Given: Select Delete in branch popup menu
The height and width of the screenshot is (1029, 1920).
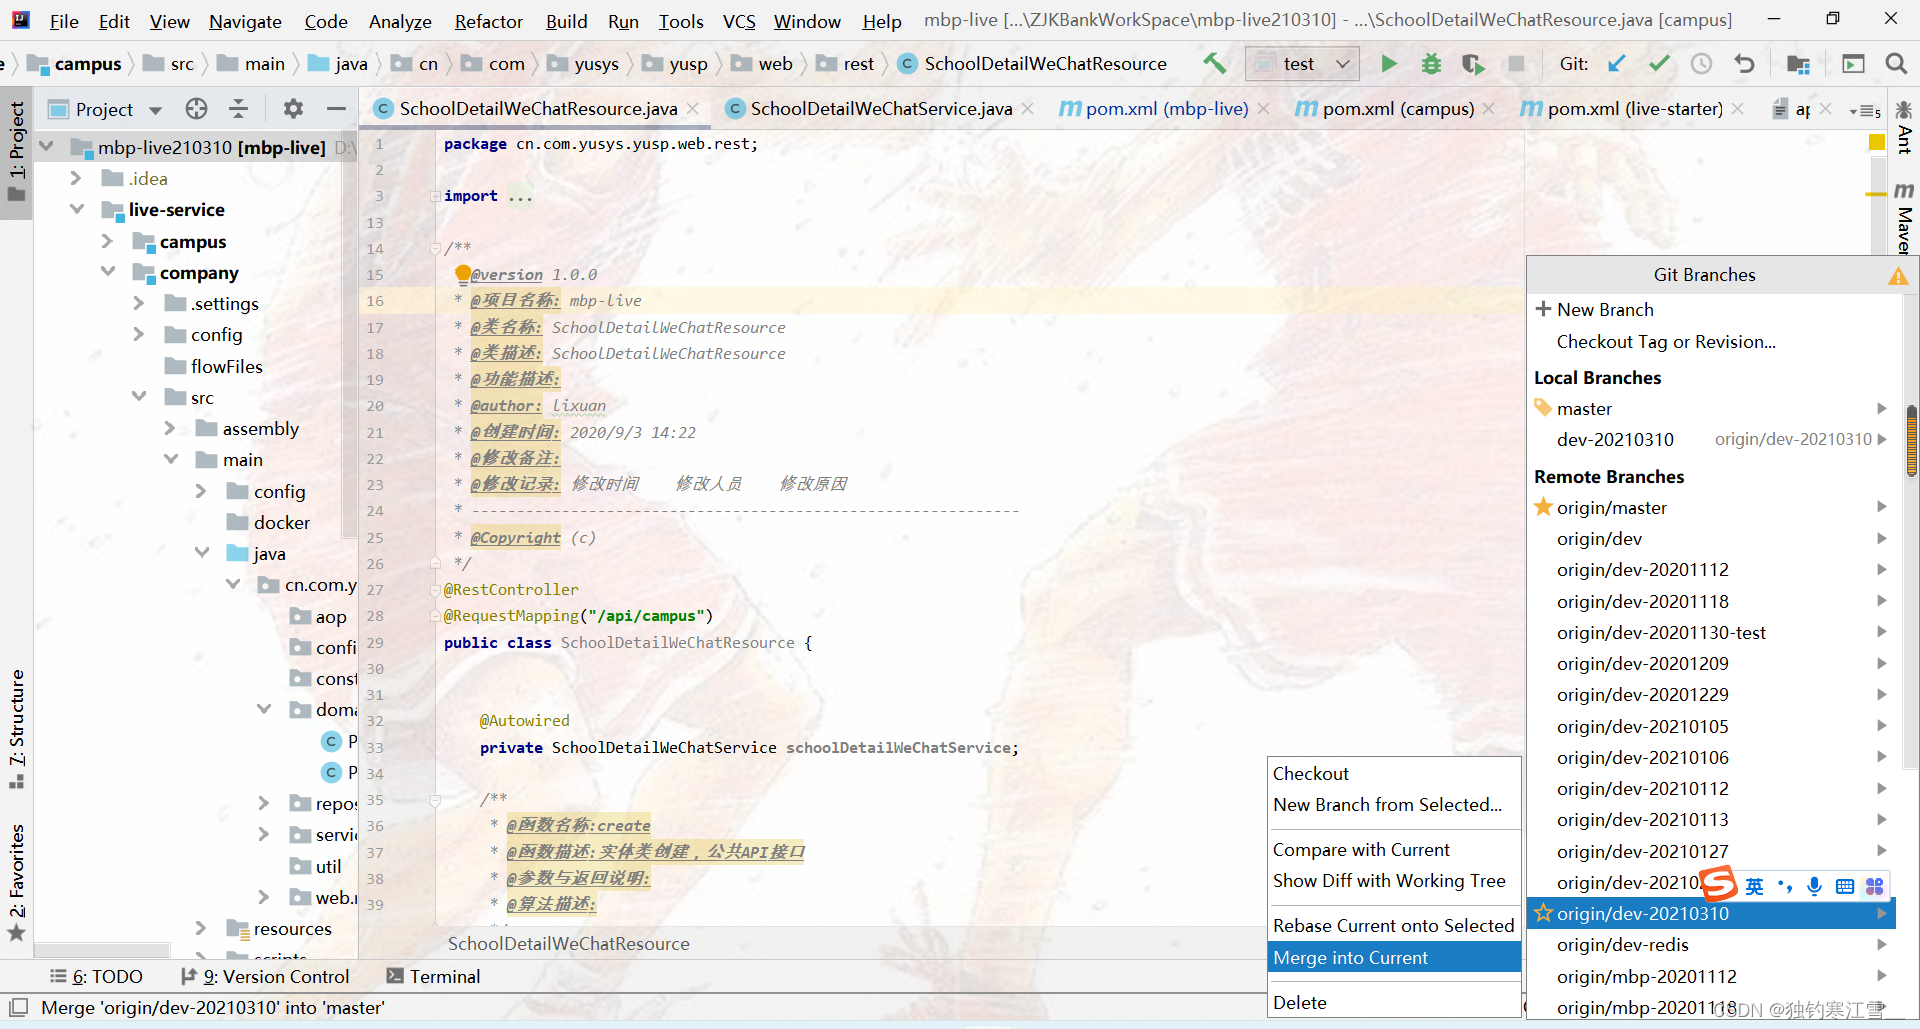Looking at the screenshot, I should [x=1394, y=1002].
